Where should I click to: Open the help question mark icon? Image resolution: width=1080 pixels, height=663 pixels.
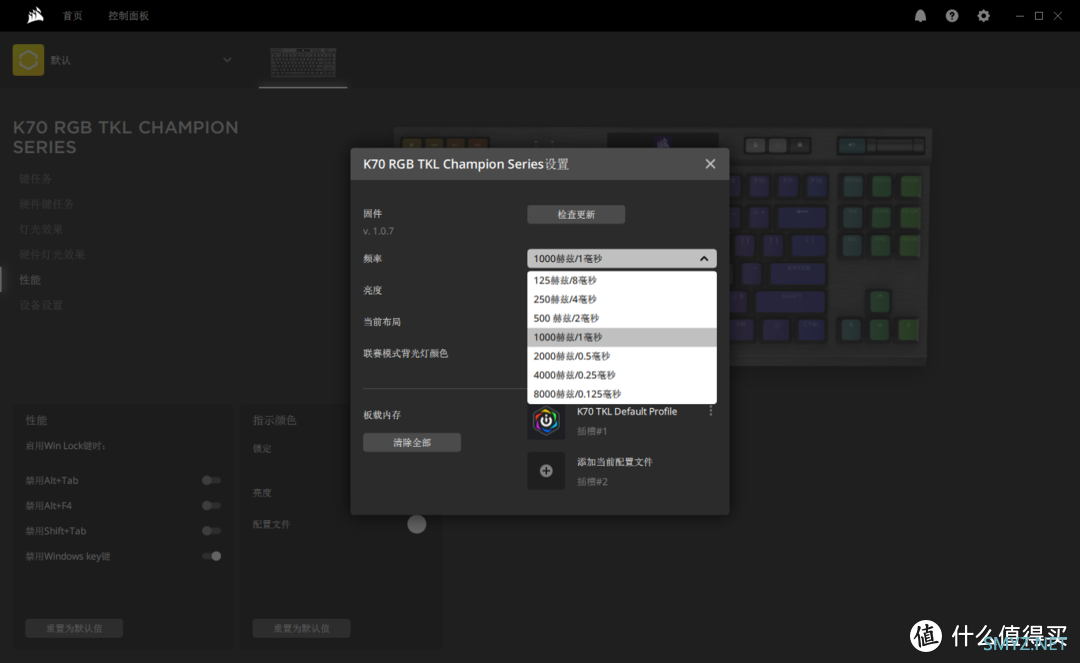click(x=952, y=16)
